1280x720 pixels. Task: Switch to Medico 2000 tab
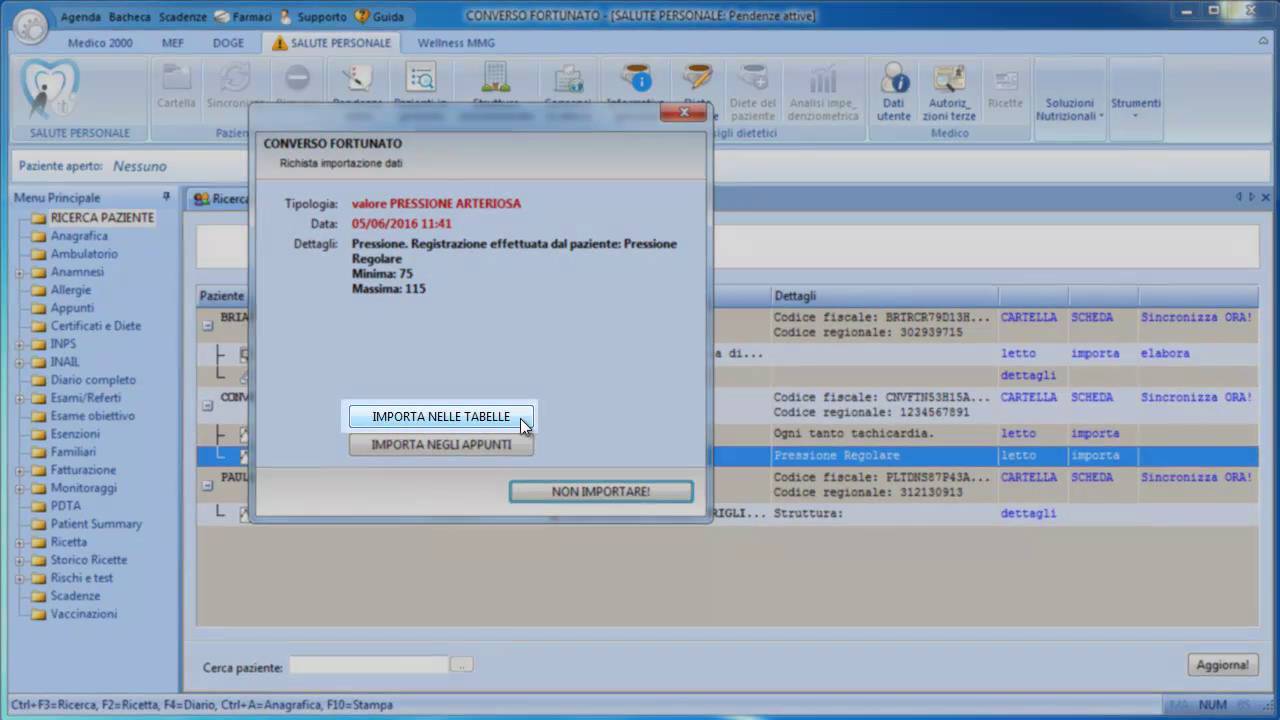(100, 43)
